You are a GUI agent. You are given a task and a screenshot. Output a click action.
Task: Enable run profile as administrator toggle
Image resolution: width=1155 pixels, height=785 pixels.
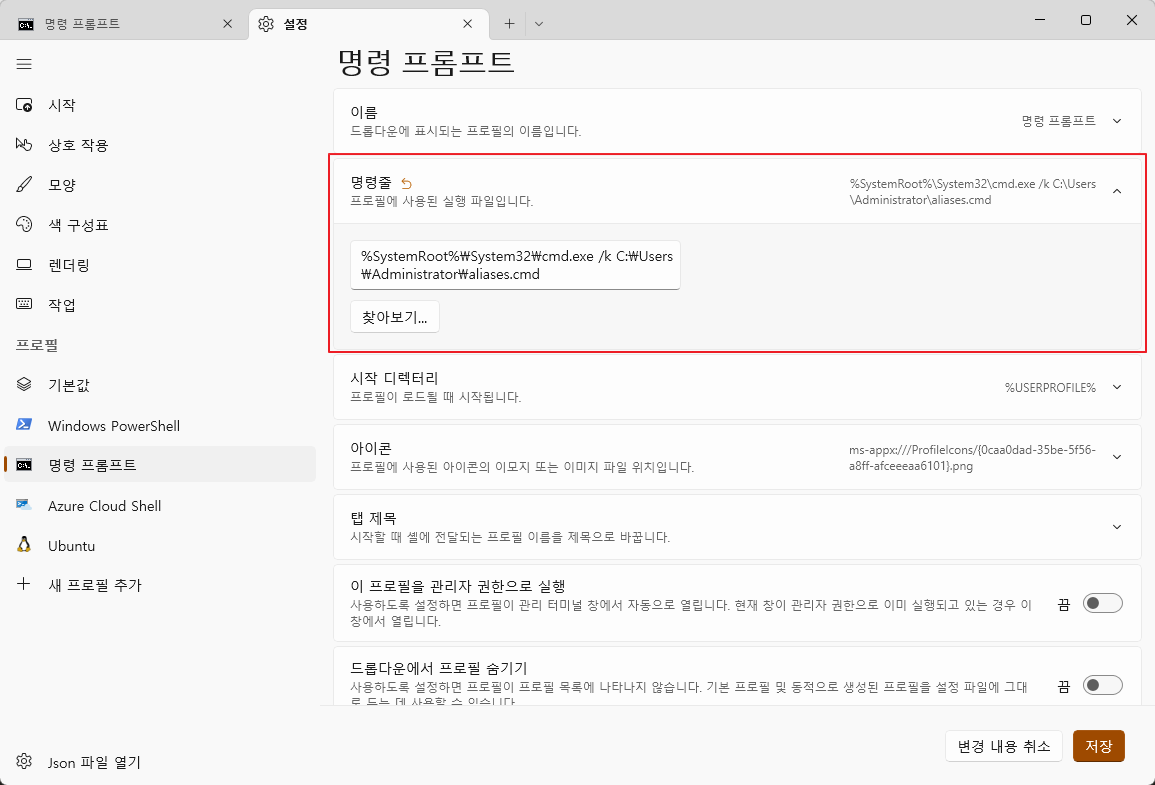coord(1103,603)
